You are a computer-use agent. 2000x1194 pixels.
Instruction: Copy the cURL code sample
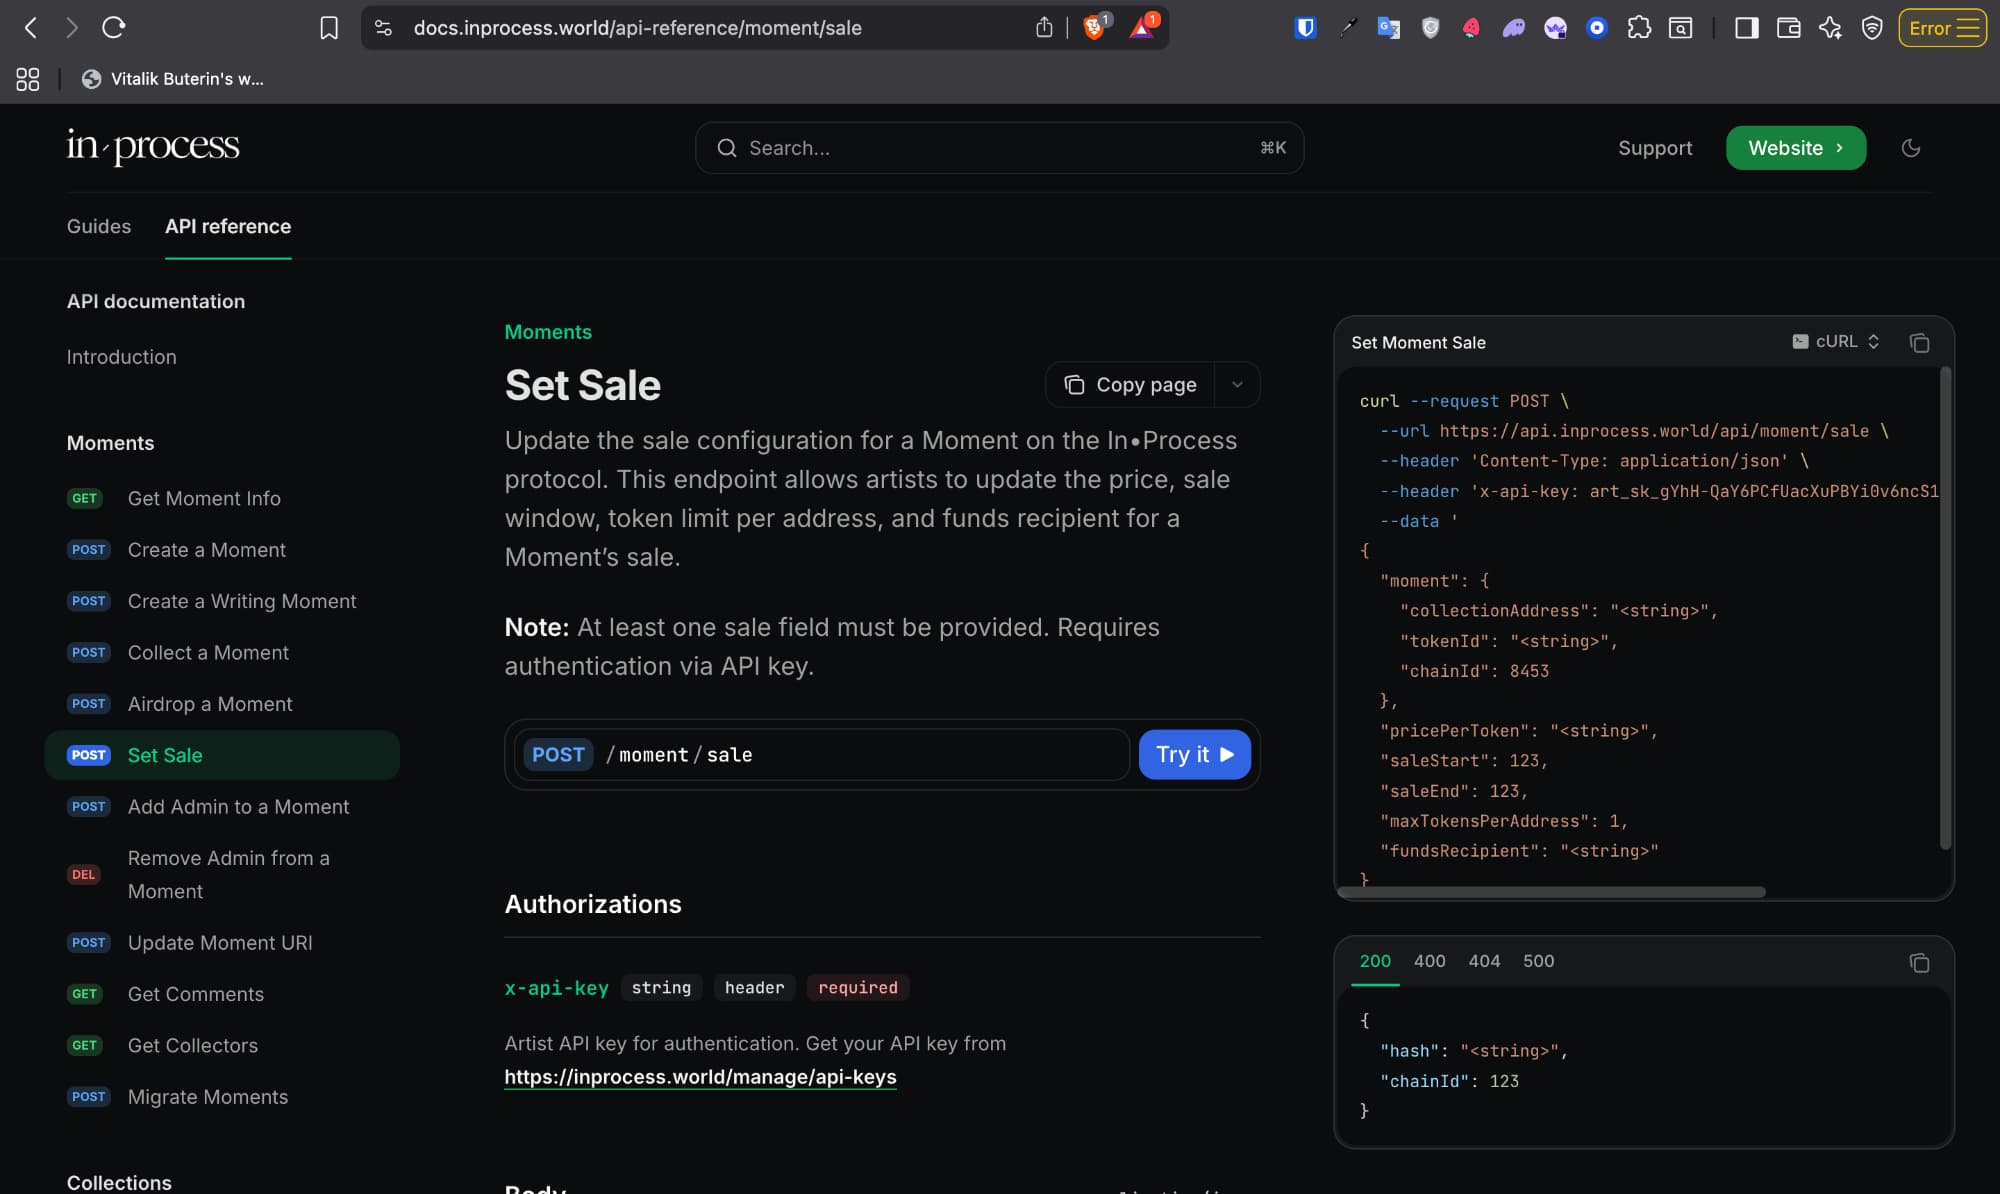1918,343
